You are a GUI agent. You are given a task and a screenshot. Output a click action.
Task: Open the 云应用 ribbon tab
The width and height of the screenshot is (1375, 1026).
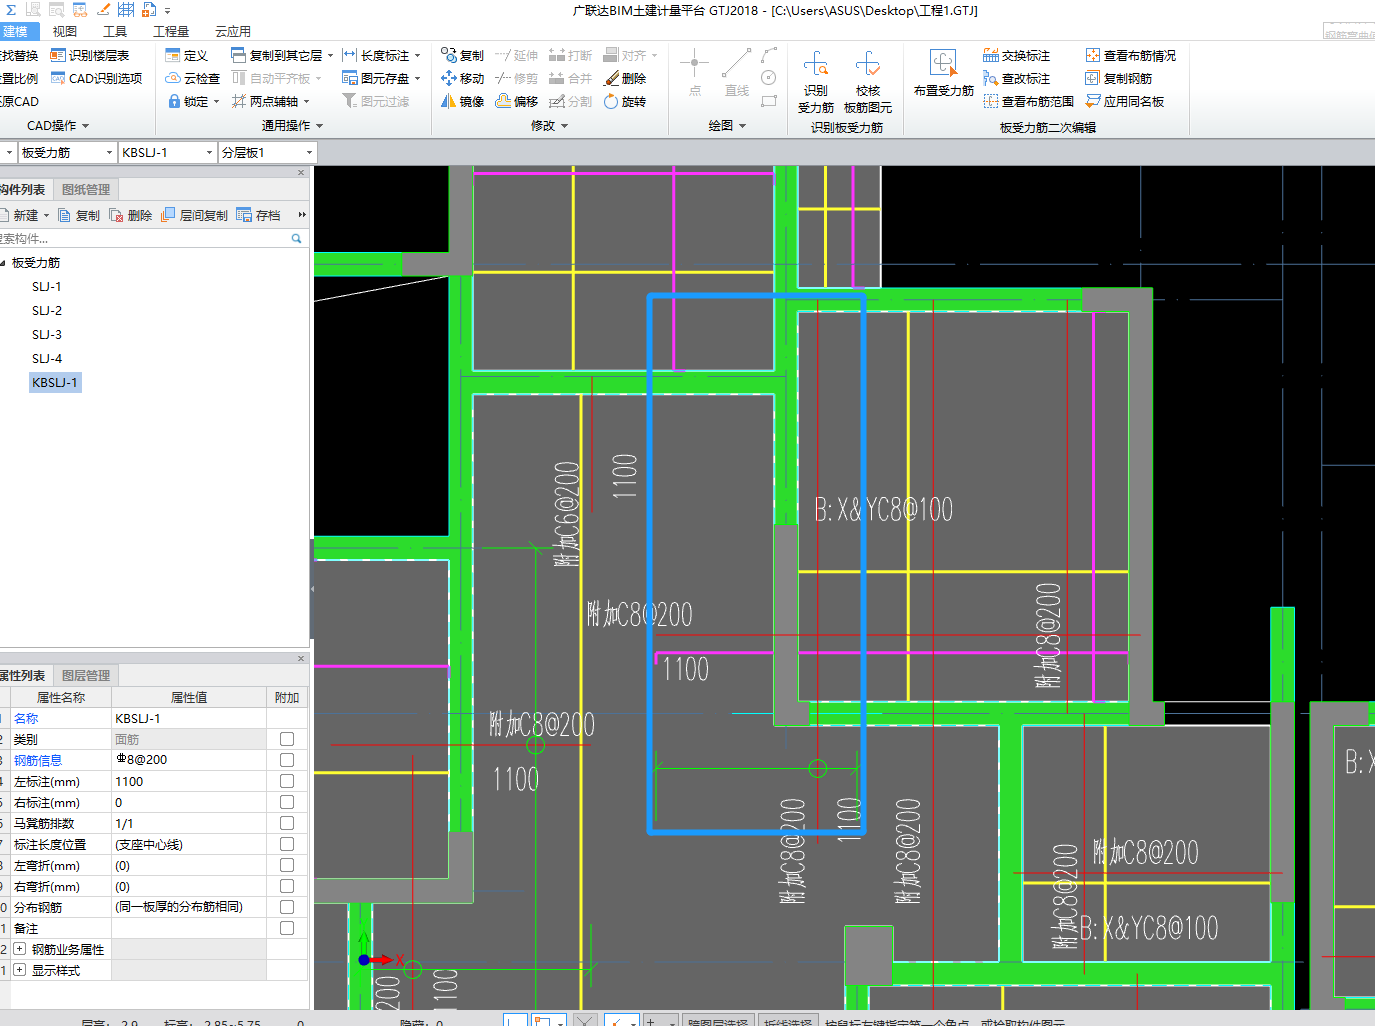click(x=233, y=32)
